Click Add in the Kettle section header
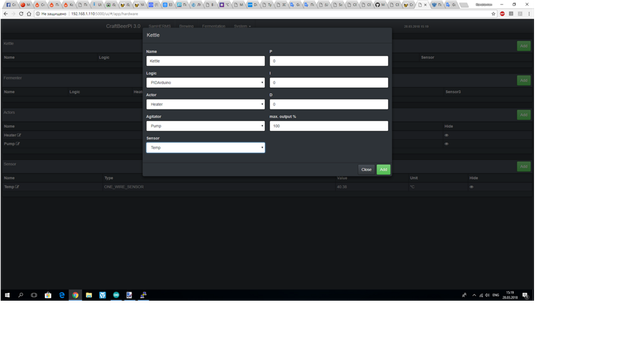640x360 pixels. pos(524,46)
